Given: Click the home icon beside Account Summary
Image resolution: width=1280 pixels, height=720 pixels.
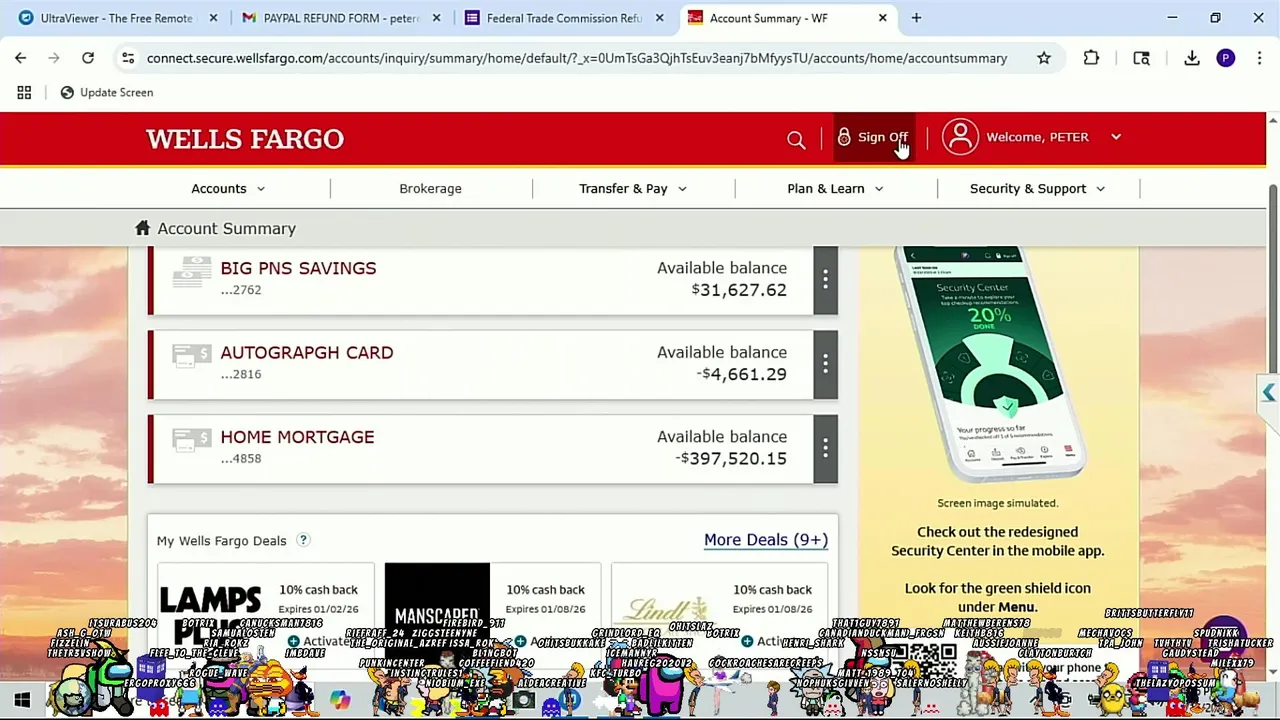Looking at the screenshot, I should (143, 228).
